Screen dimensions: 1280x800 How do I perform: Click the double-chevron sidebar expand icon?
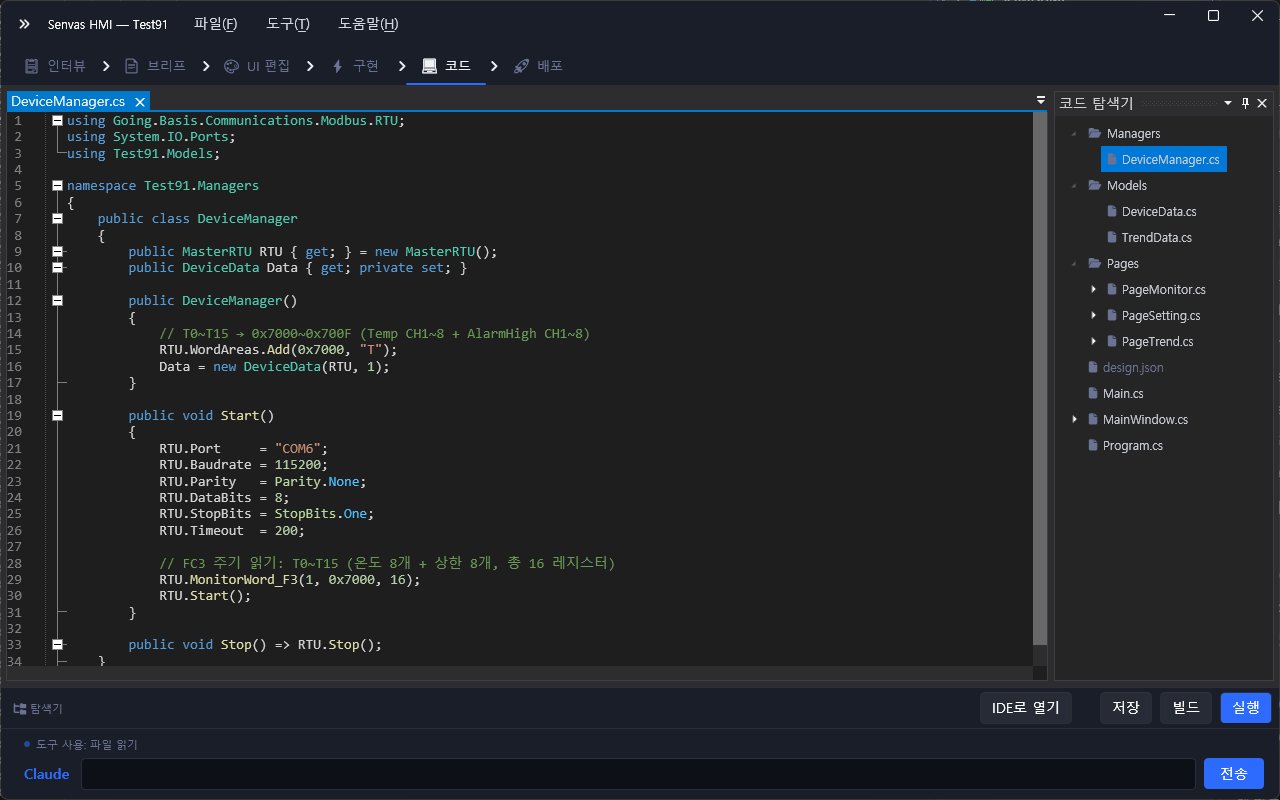click(x=24, y=24)
